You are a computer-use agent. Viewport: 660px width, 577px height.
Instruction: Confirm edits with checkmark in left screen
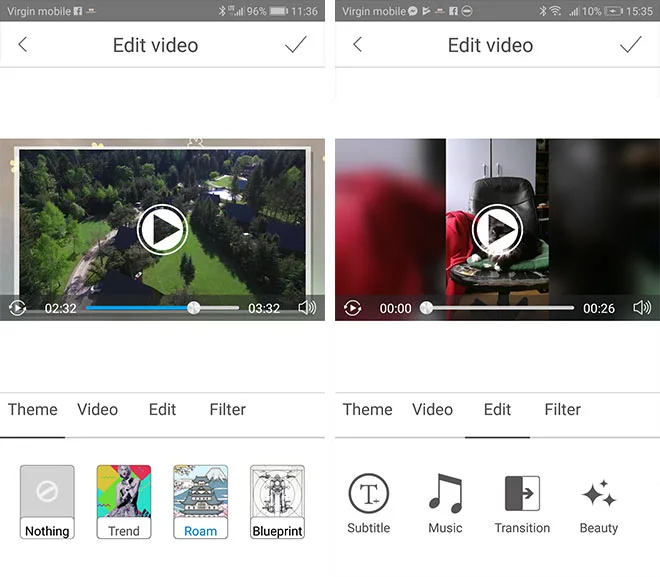[295, 45]
